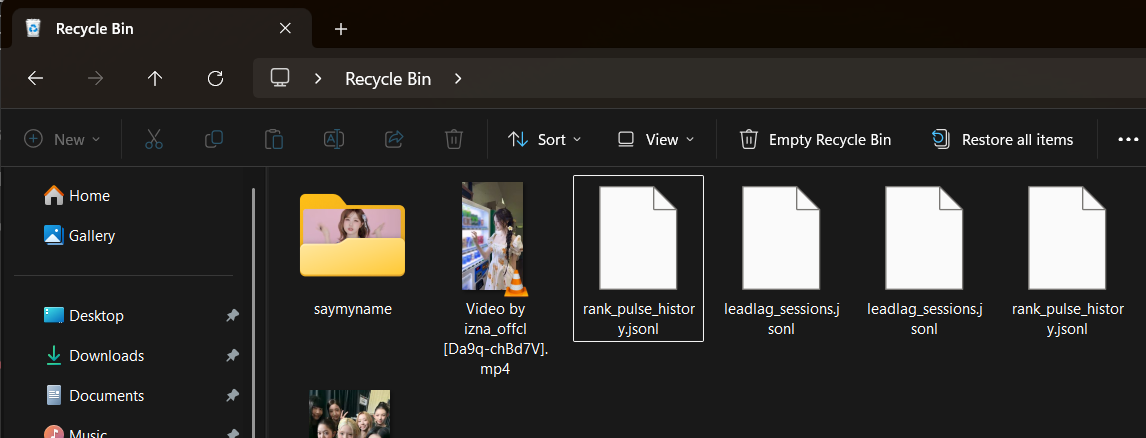Click the Cut scissors icon
Screen dimensions: 1146x438
coord(153,139)
